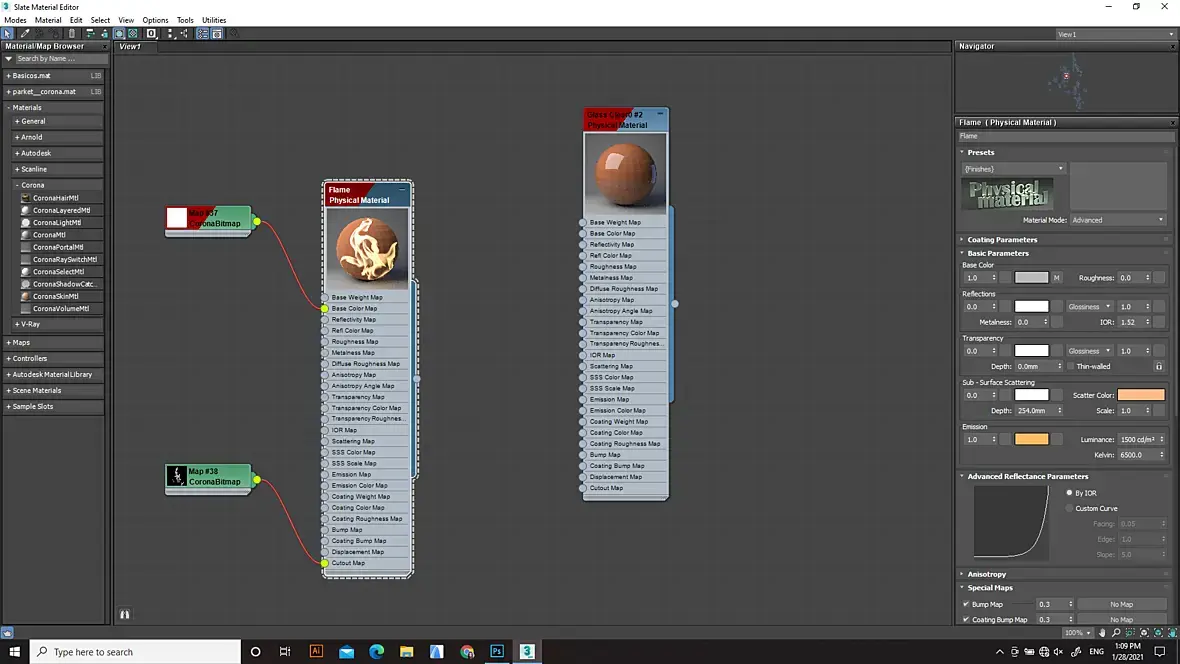The image size is (1180, 664).
Task: Click Coating Bump Map No Map button
Action: coord(1121,620)
